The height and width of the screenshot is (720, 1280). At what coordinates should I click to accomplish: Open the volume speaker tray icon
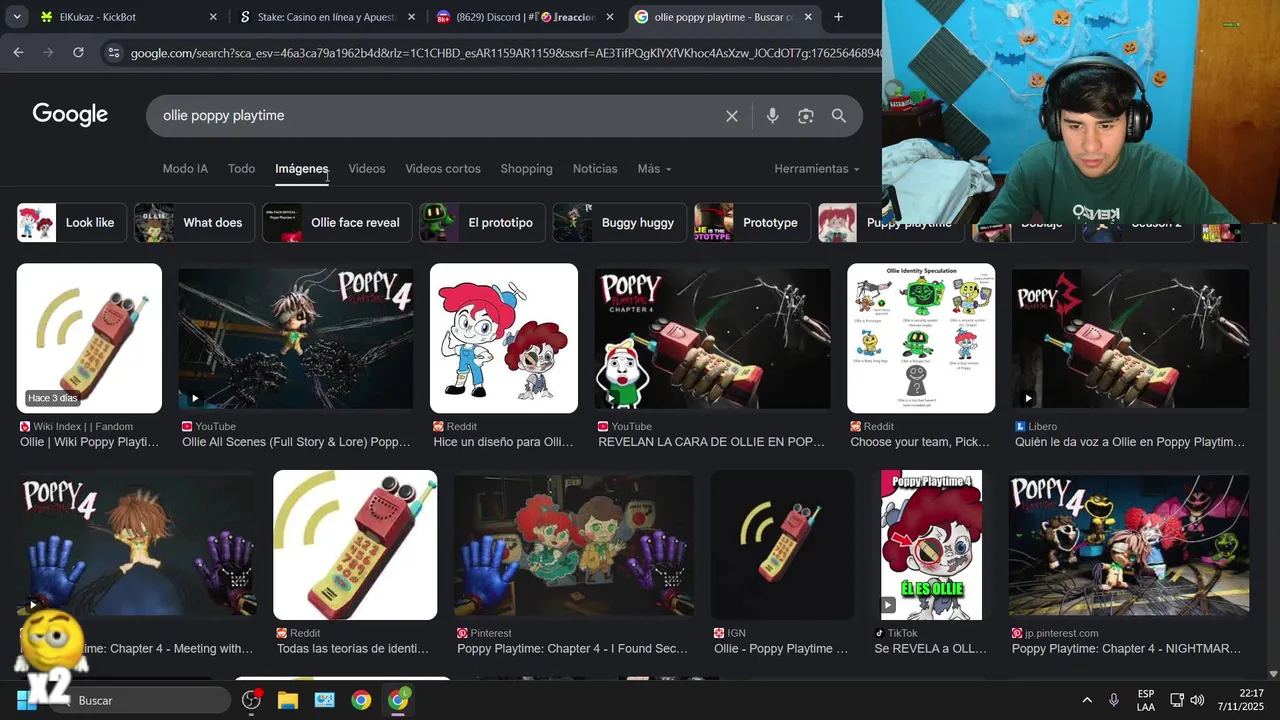(x=1197, y=700)
